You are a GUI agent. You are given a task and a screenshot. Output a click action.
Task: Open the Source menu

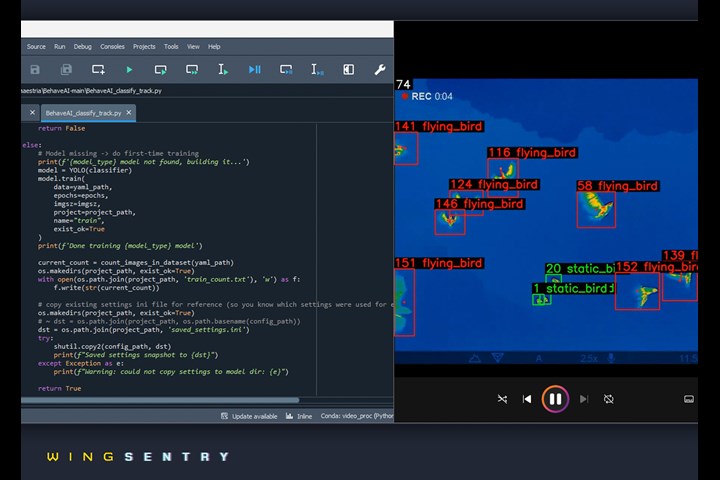pos(36,47)
